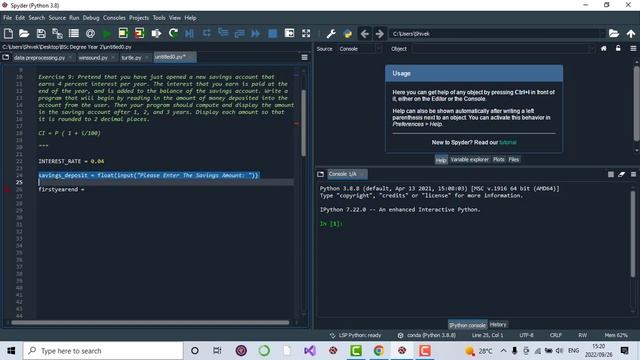Run the current cell

coord(123,33)
